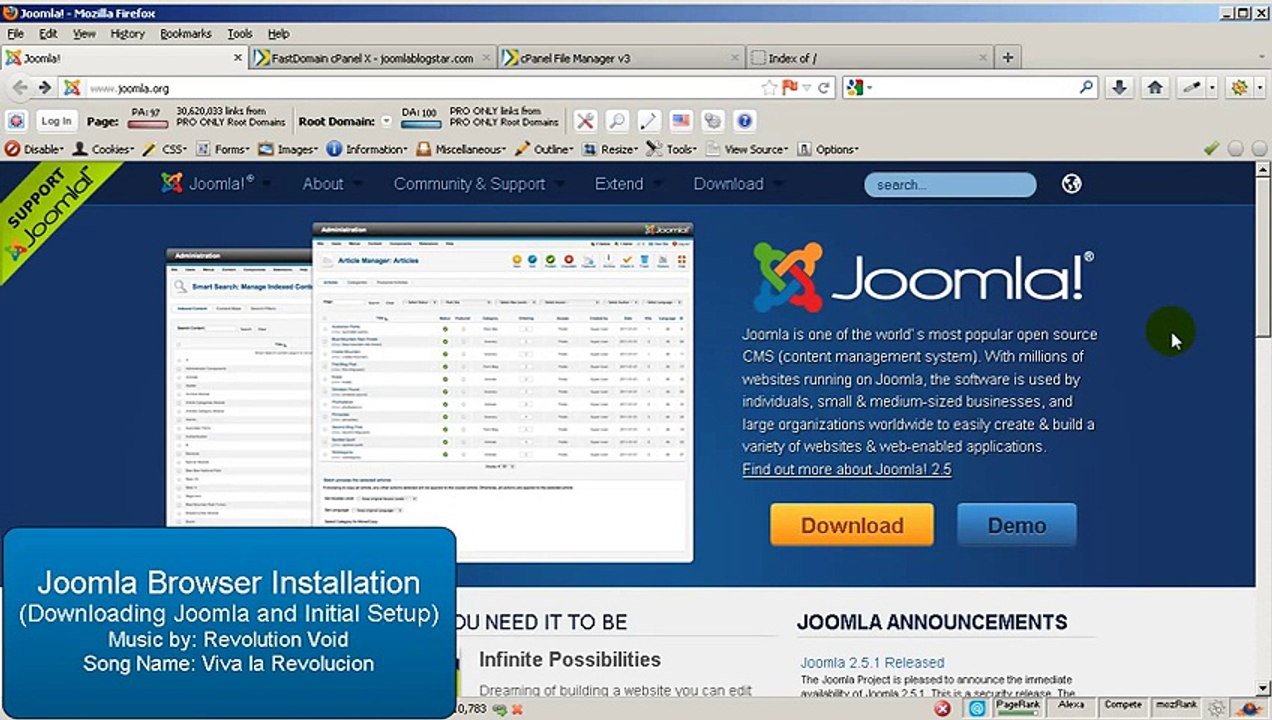
Task: Open the developer toolbar Options menu
Action: tap(828, 149)
